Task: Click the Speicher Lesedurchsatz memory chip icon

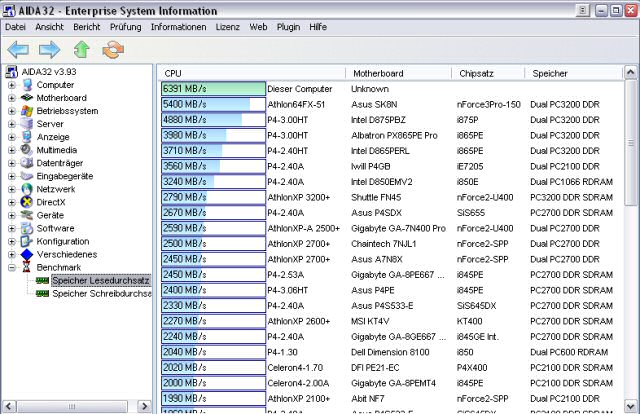Action: point(42,280)
